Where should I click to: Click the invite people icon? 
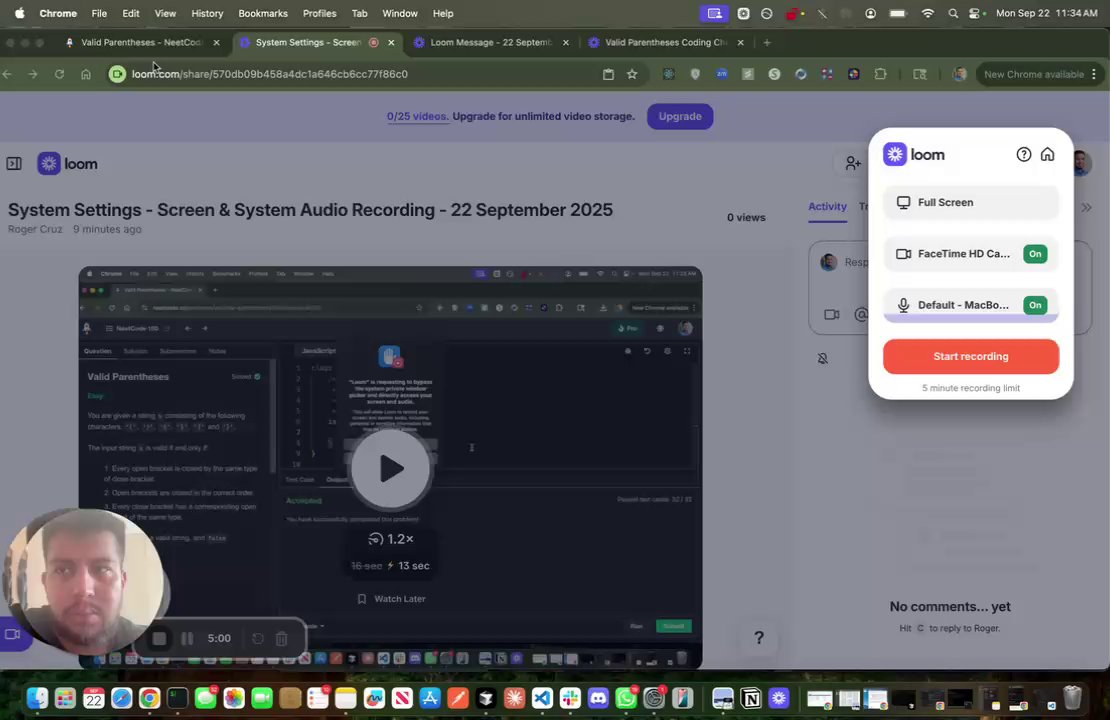853,164
